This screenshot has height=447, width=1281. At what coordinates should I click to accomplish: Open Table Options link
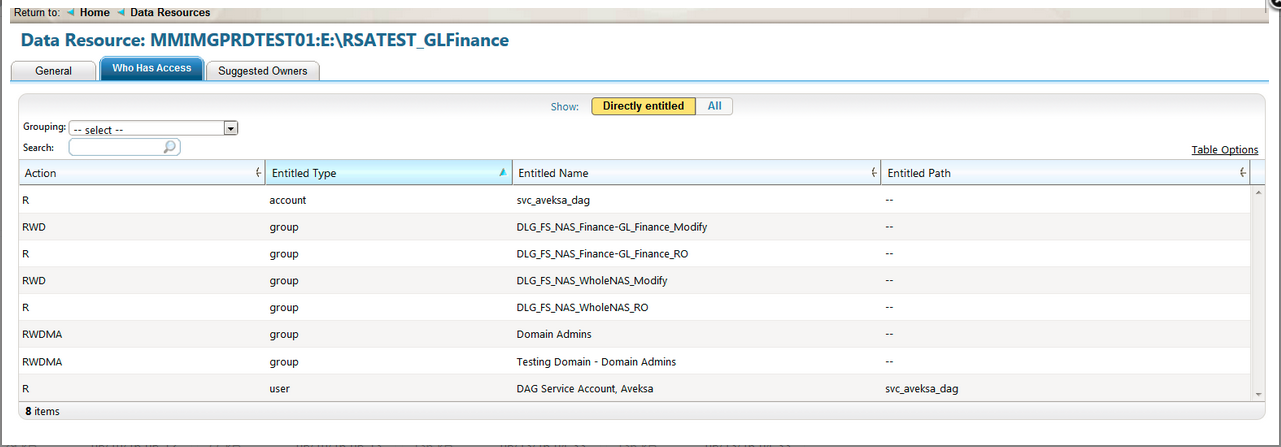[1224, 150]
